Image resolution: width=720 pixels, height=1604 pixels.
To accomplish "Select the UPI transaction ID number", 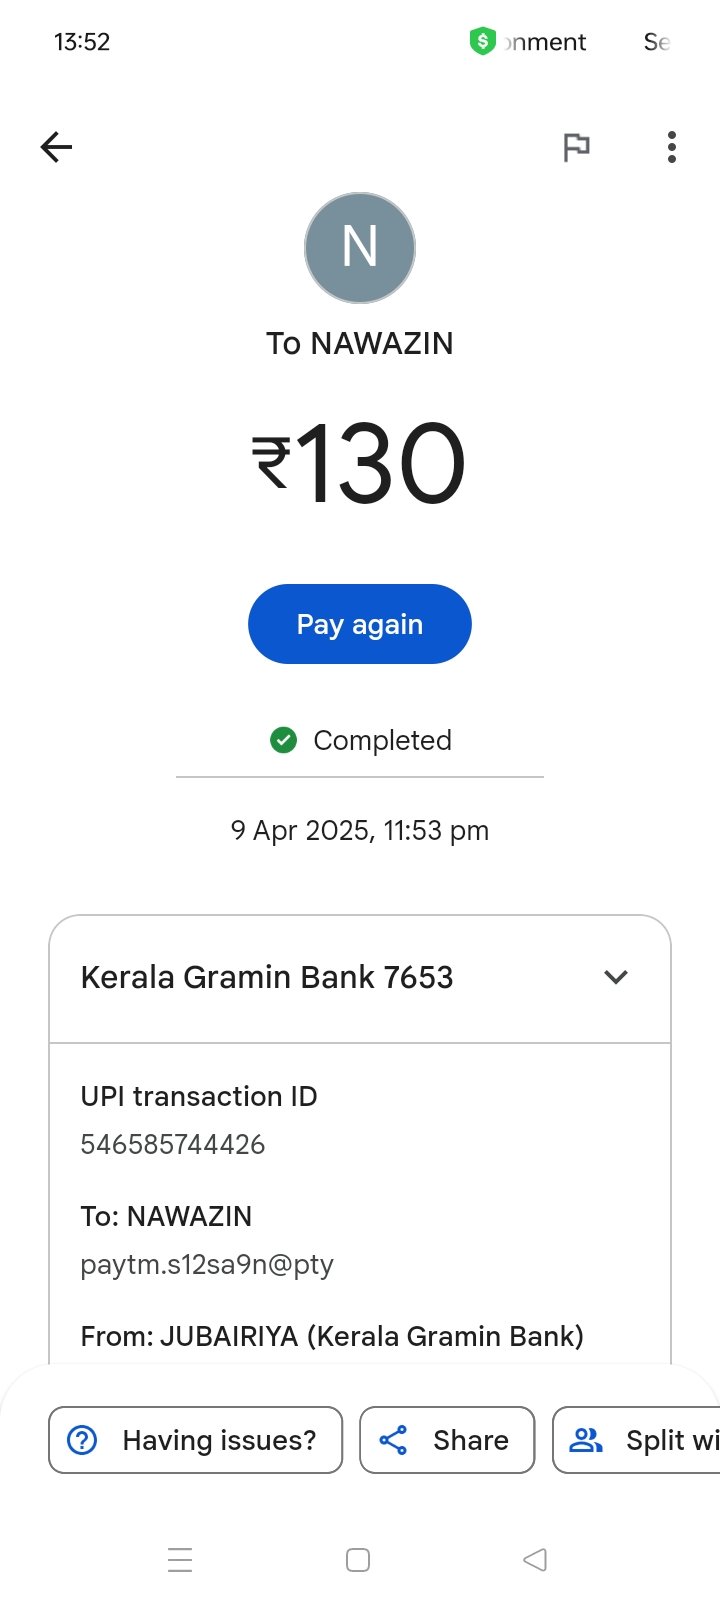I will 173,1144.
